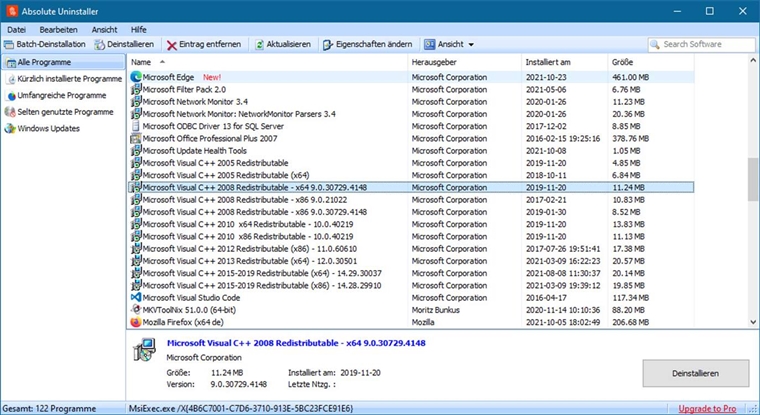Open the Bearbeiten menu
Viewport: 760px width, 415px height.
(x=59, y=30)
